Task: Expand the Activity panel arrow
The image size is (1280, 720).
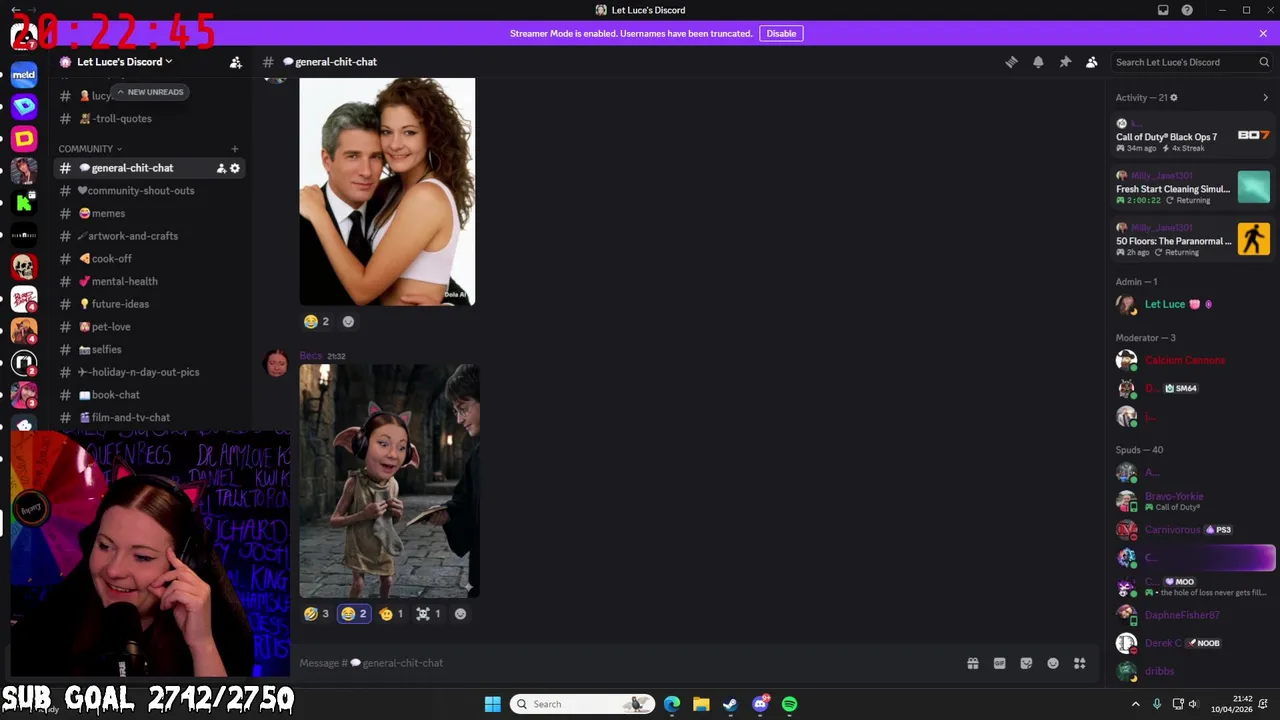Action: point(1265,98)
